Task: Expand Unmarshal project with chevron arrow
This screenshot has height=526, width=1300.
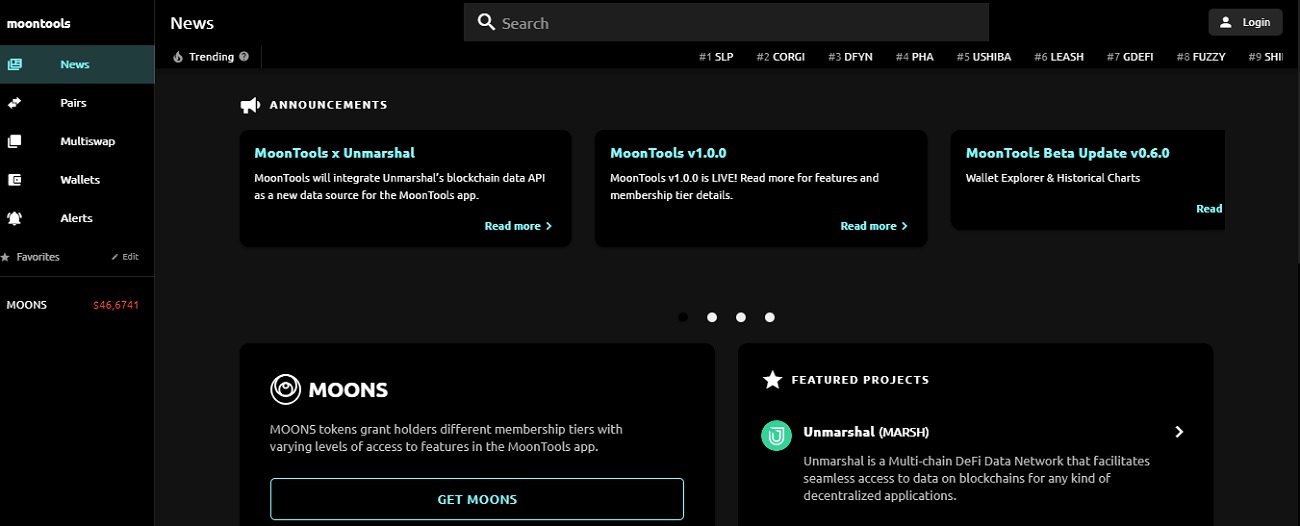Action: click(1179, 432)
